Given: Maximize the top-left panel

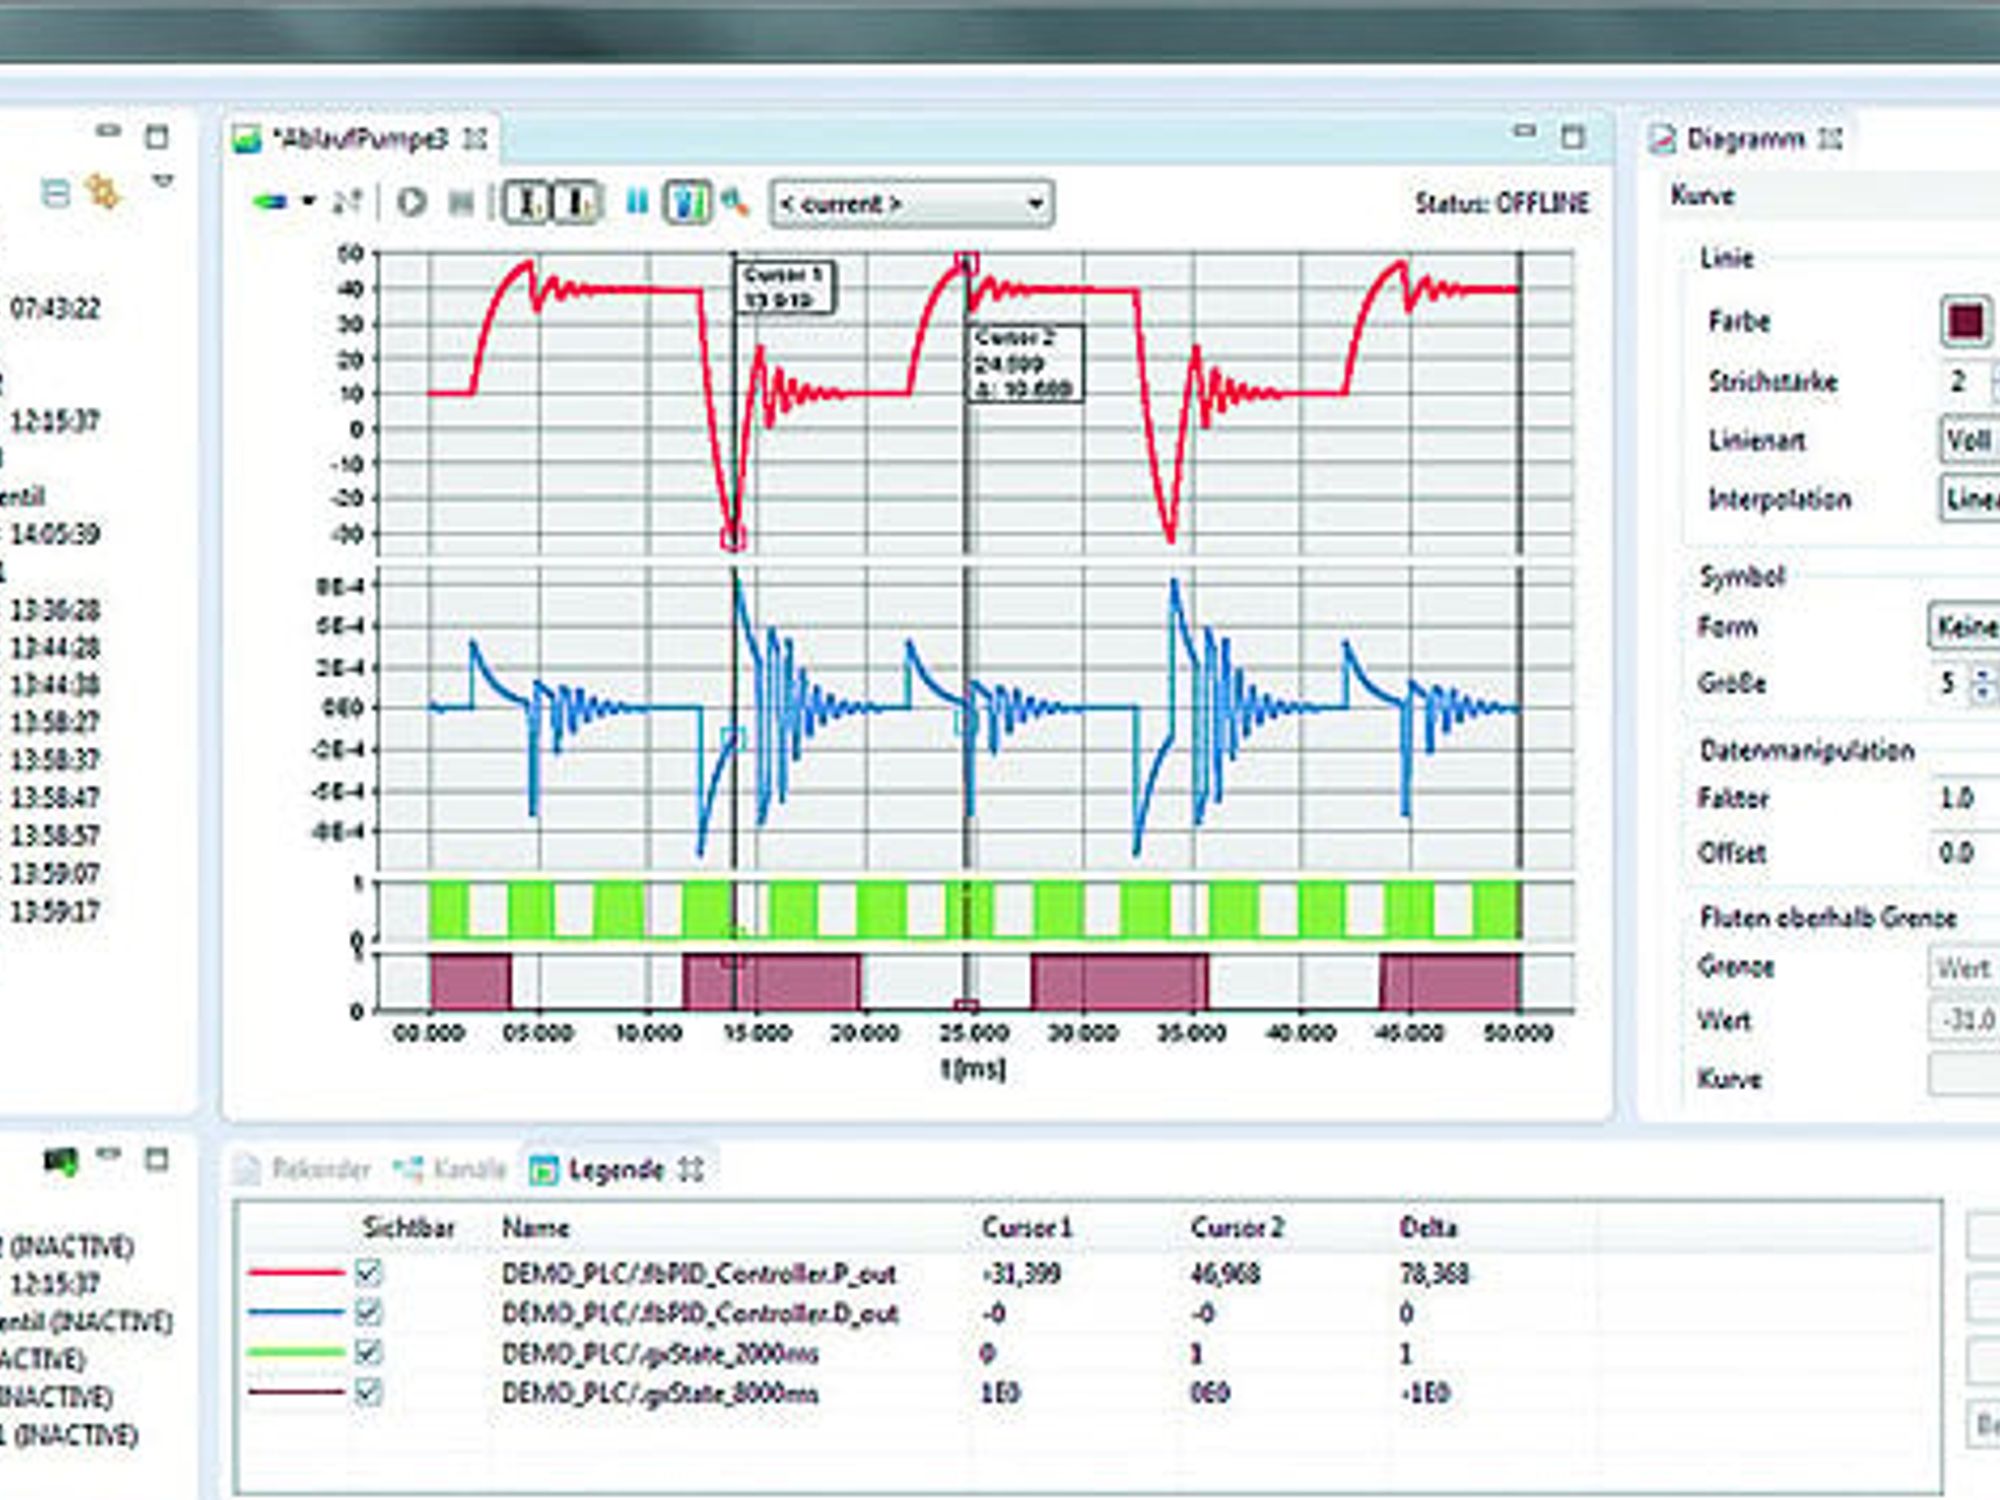Looking at the screenshot, I should [157, 137].
